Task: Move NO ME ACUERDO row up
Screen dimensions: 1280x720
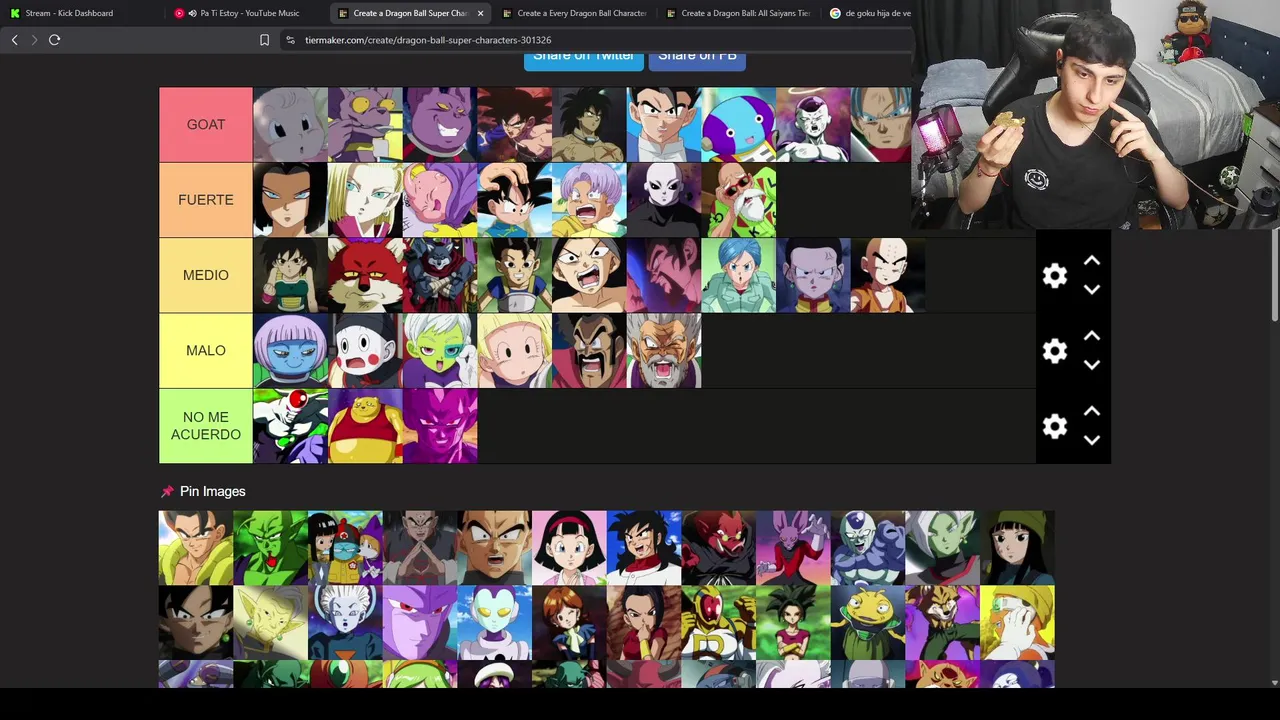Action: tap(1092, 411)
